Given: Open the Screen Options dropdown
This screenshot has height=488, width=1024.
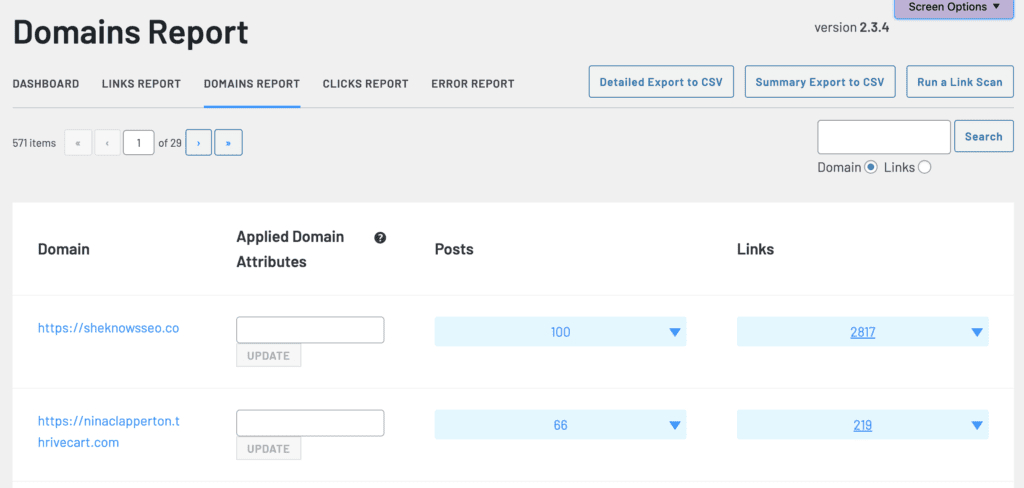Looking at the screenshot, I should click(953, 8).
